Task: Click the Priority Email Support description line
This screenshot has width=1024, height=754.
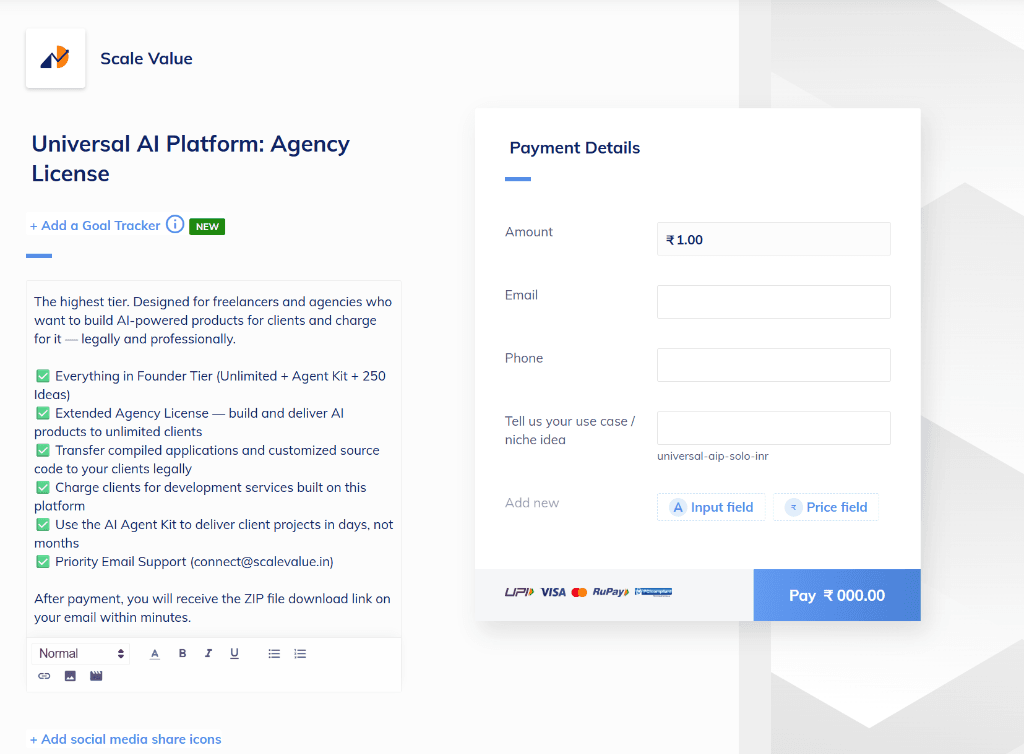Action: tap(184, 561)
